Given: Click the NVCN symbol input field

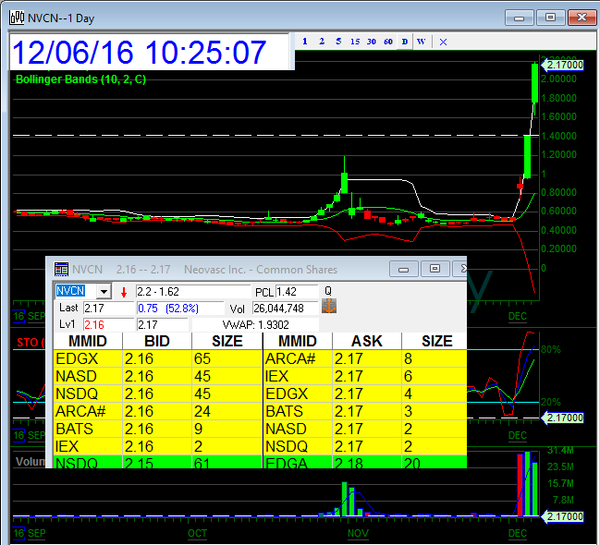Looking at the screenshot, I should click(x=74, y=291).
